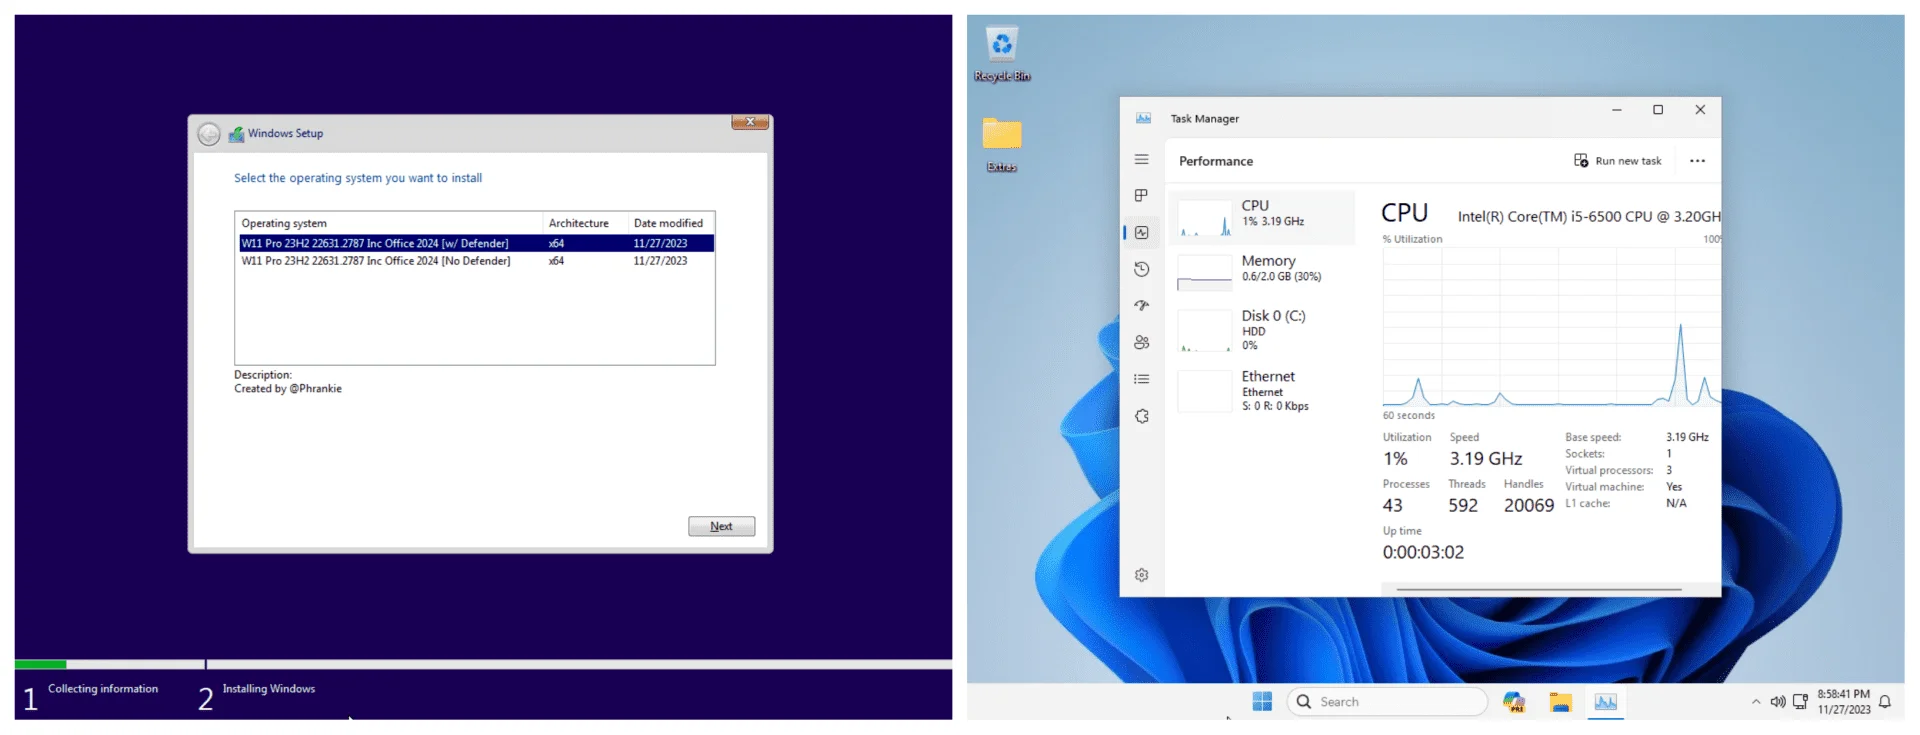Select the Memory resource in Performance list

(1262, 271)
